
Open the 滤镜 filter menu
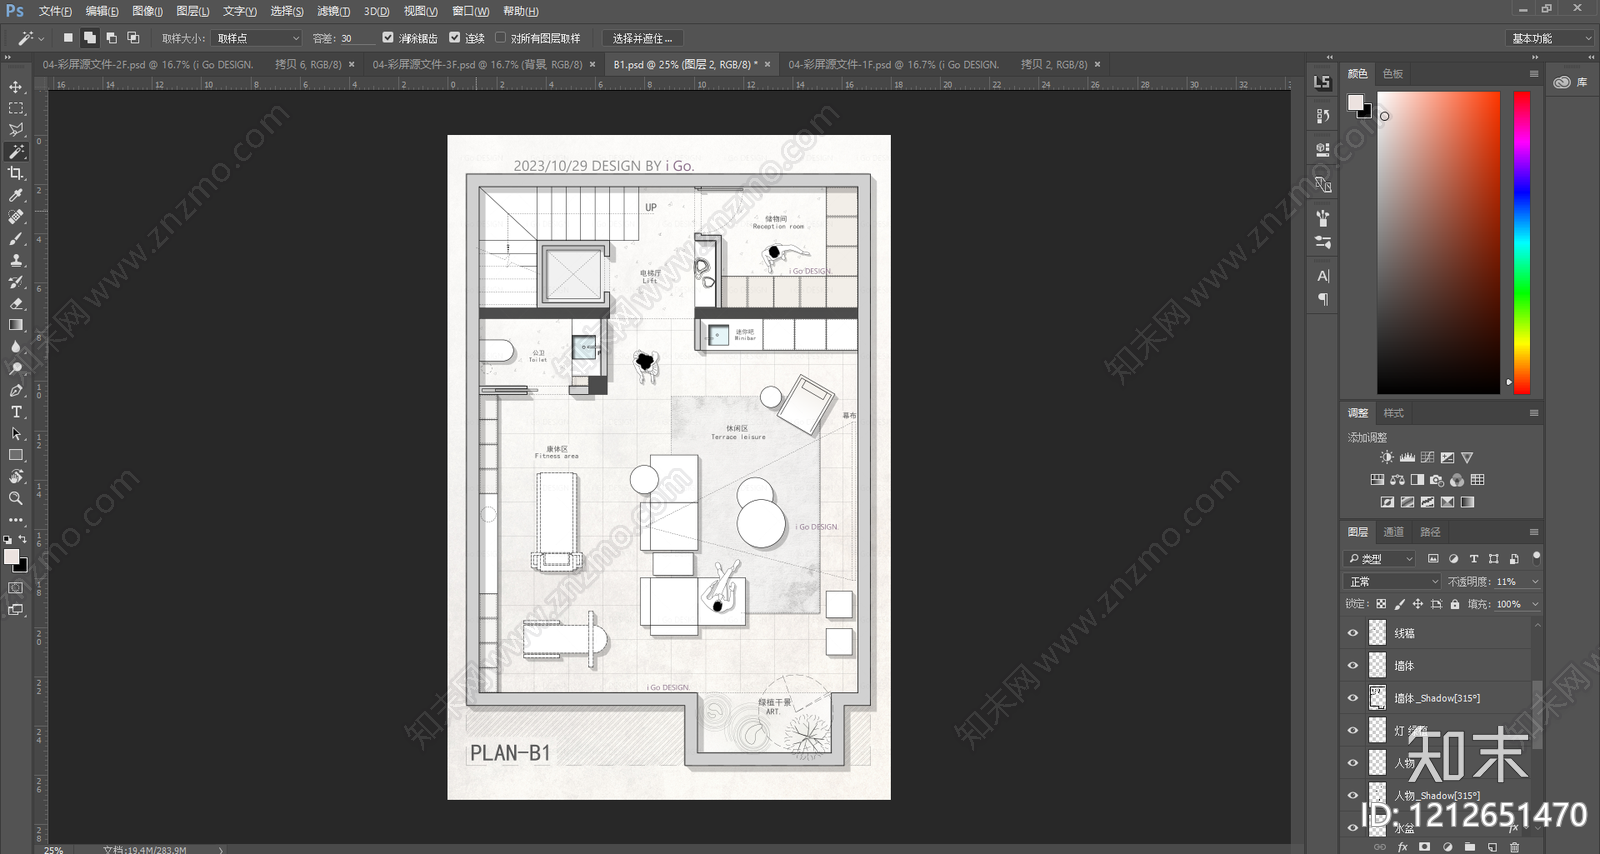coord(333,11)
